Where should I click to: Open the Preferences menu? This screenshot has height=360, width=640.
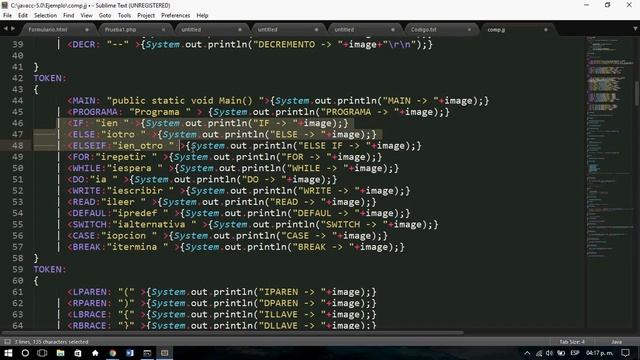(176, 16)
